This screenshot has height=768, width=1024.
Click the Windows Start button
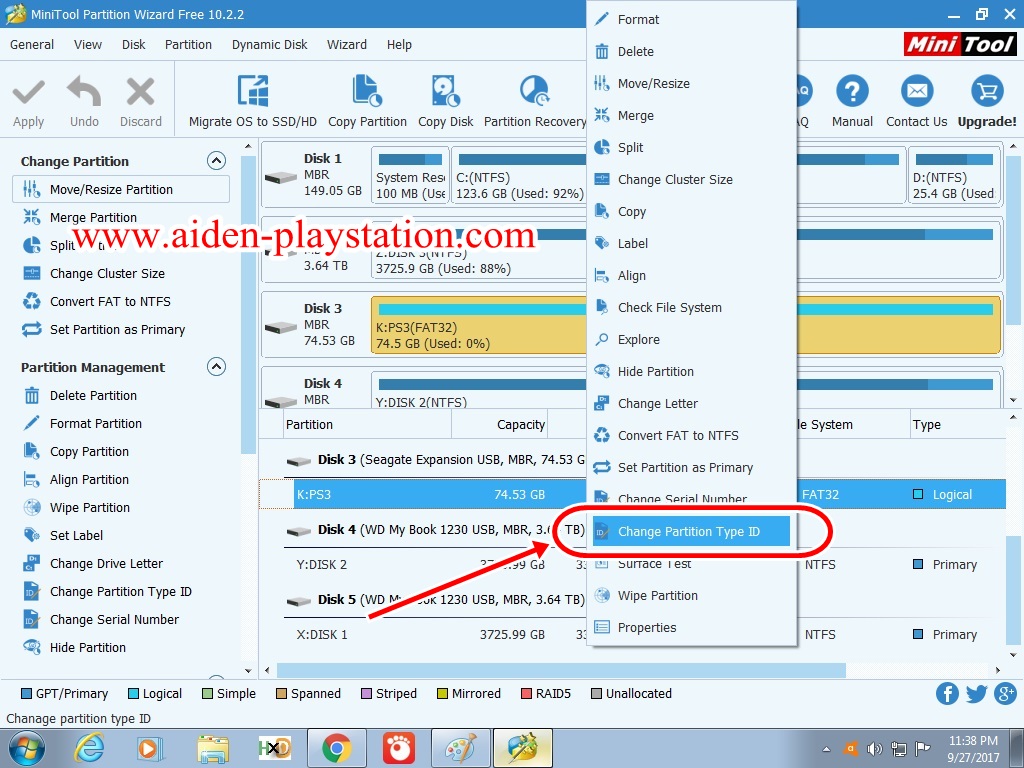(x=26, y=748)
